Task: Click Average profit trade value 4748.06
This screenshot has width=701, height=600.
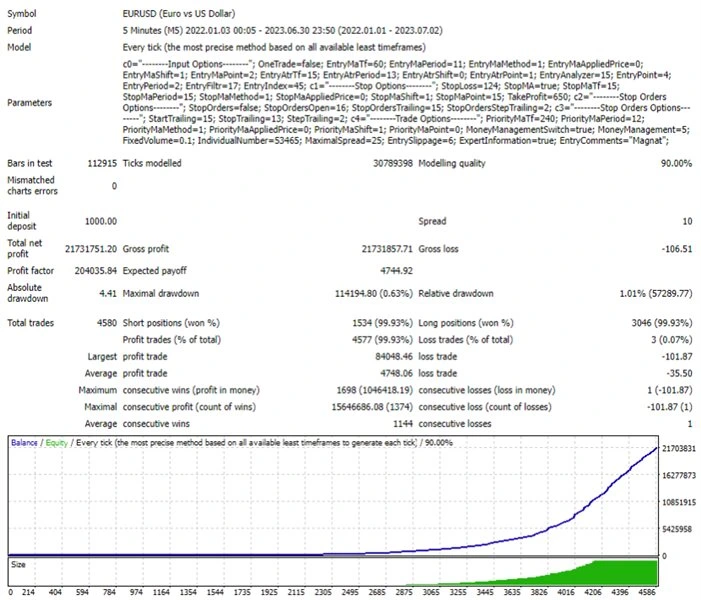Action: (x=396, y=373)
